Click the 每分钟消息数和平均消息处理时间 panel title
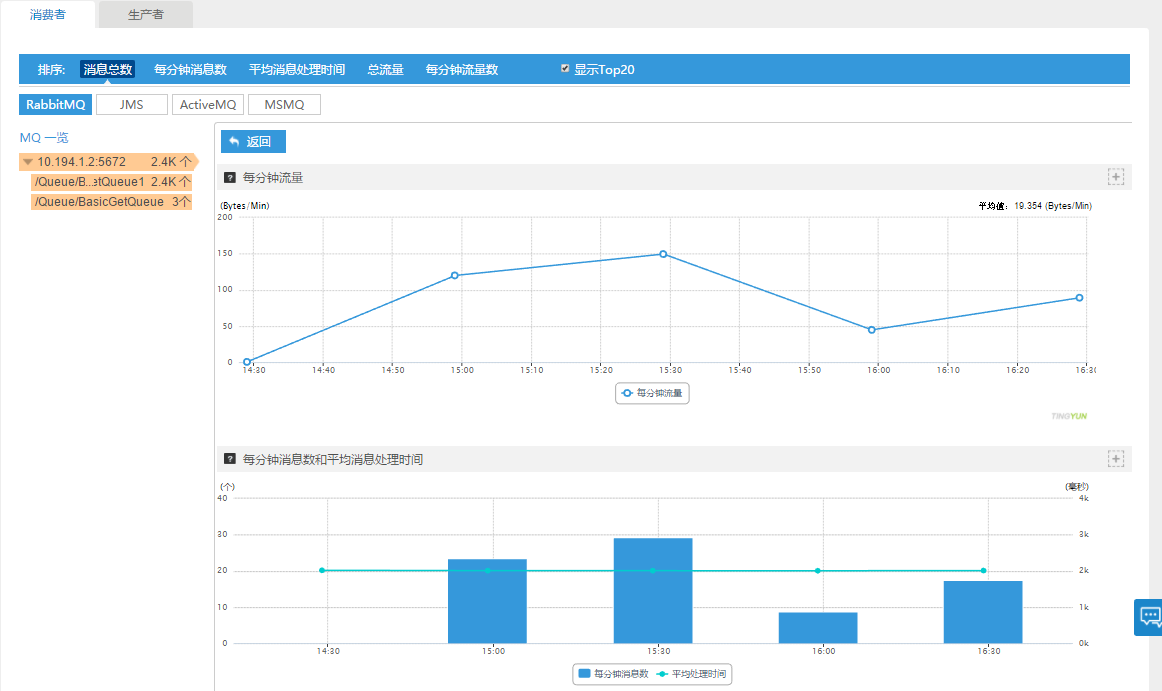Image resolution: width=1162 pixels, height=691 pixels. click(333, 460)
